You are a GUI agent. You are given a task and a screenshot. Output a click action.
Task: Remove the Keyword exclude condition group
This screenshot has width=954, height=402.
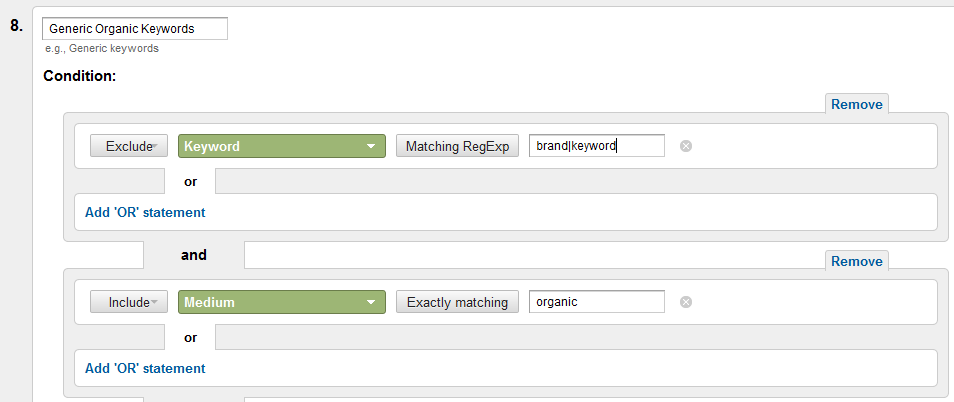point(857,105)
